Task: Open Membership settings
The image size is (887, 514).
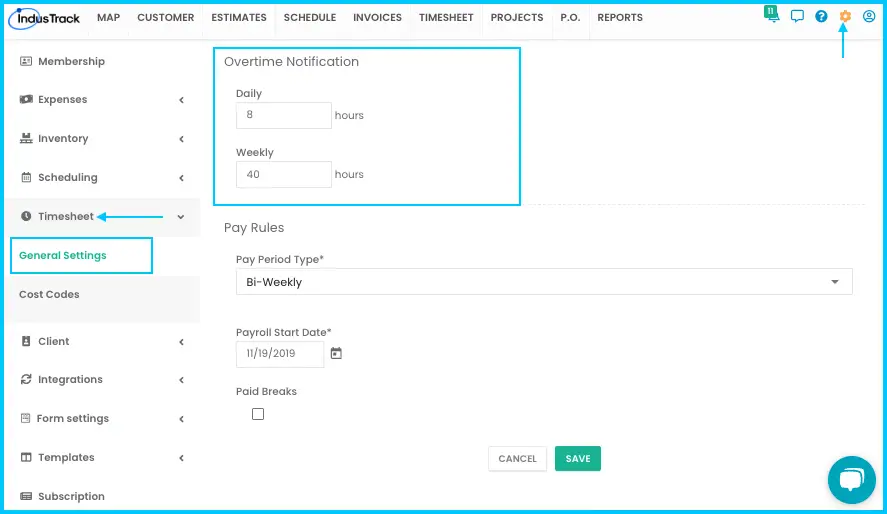Action: tap(71, 61)
